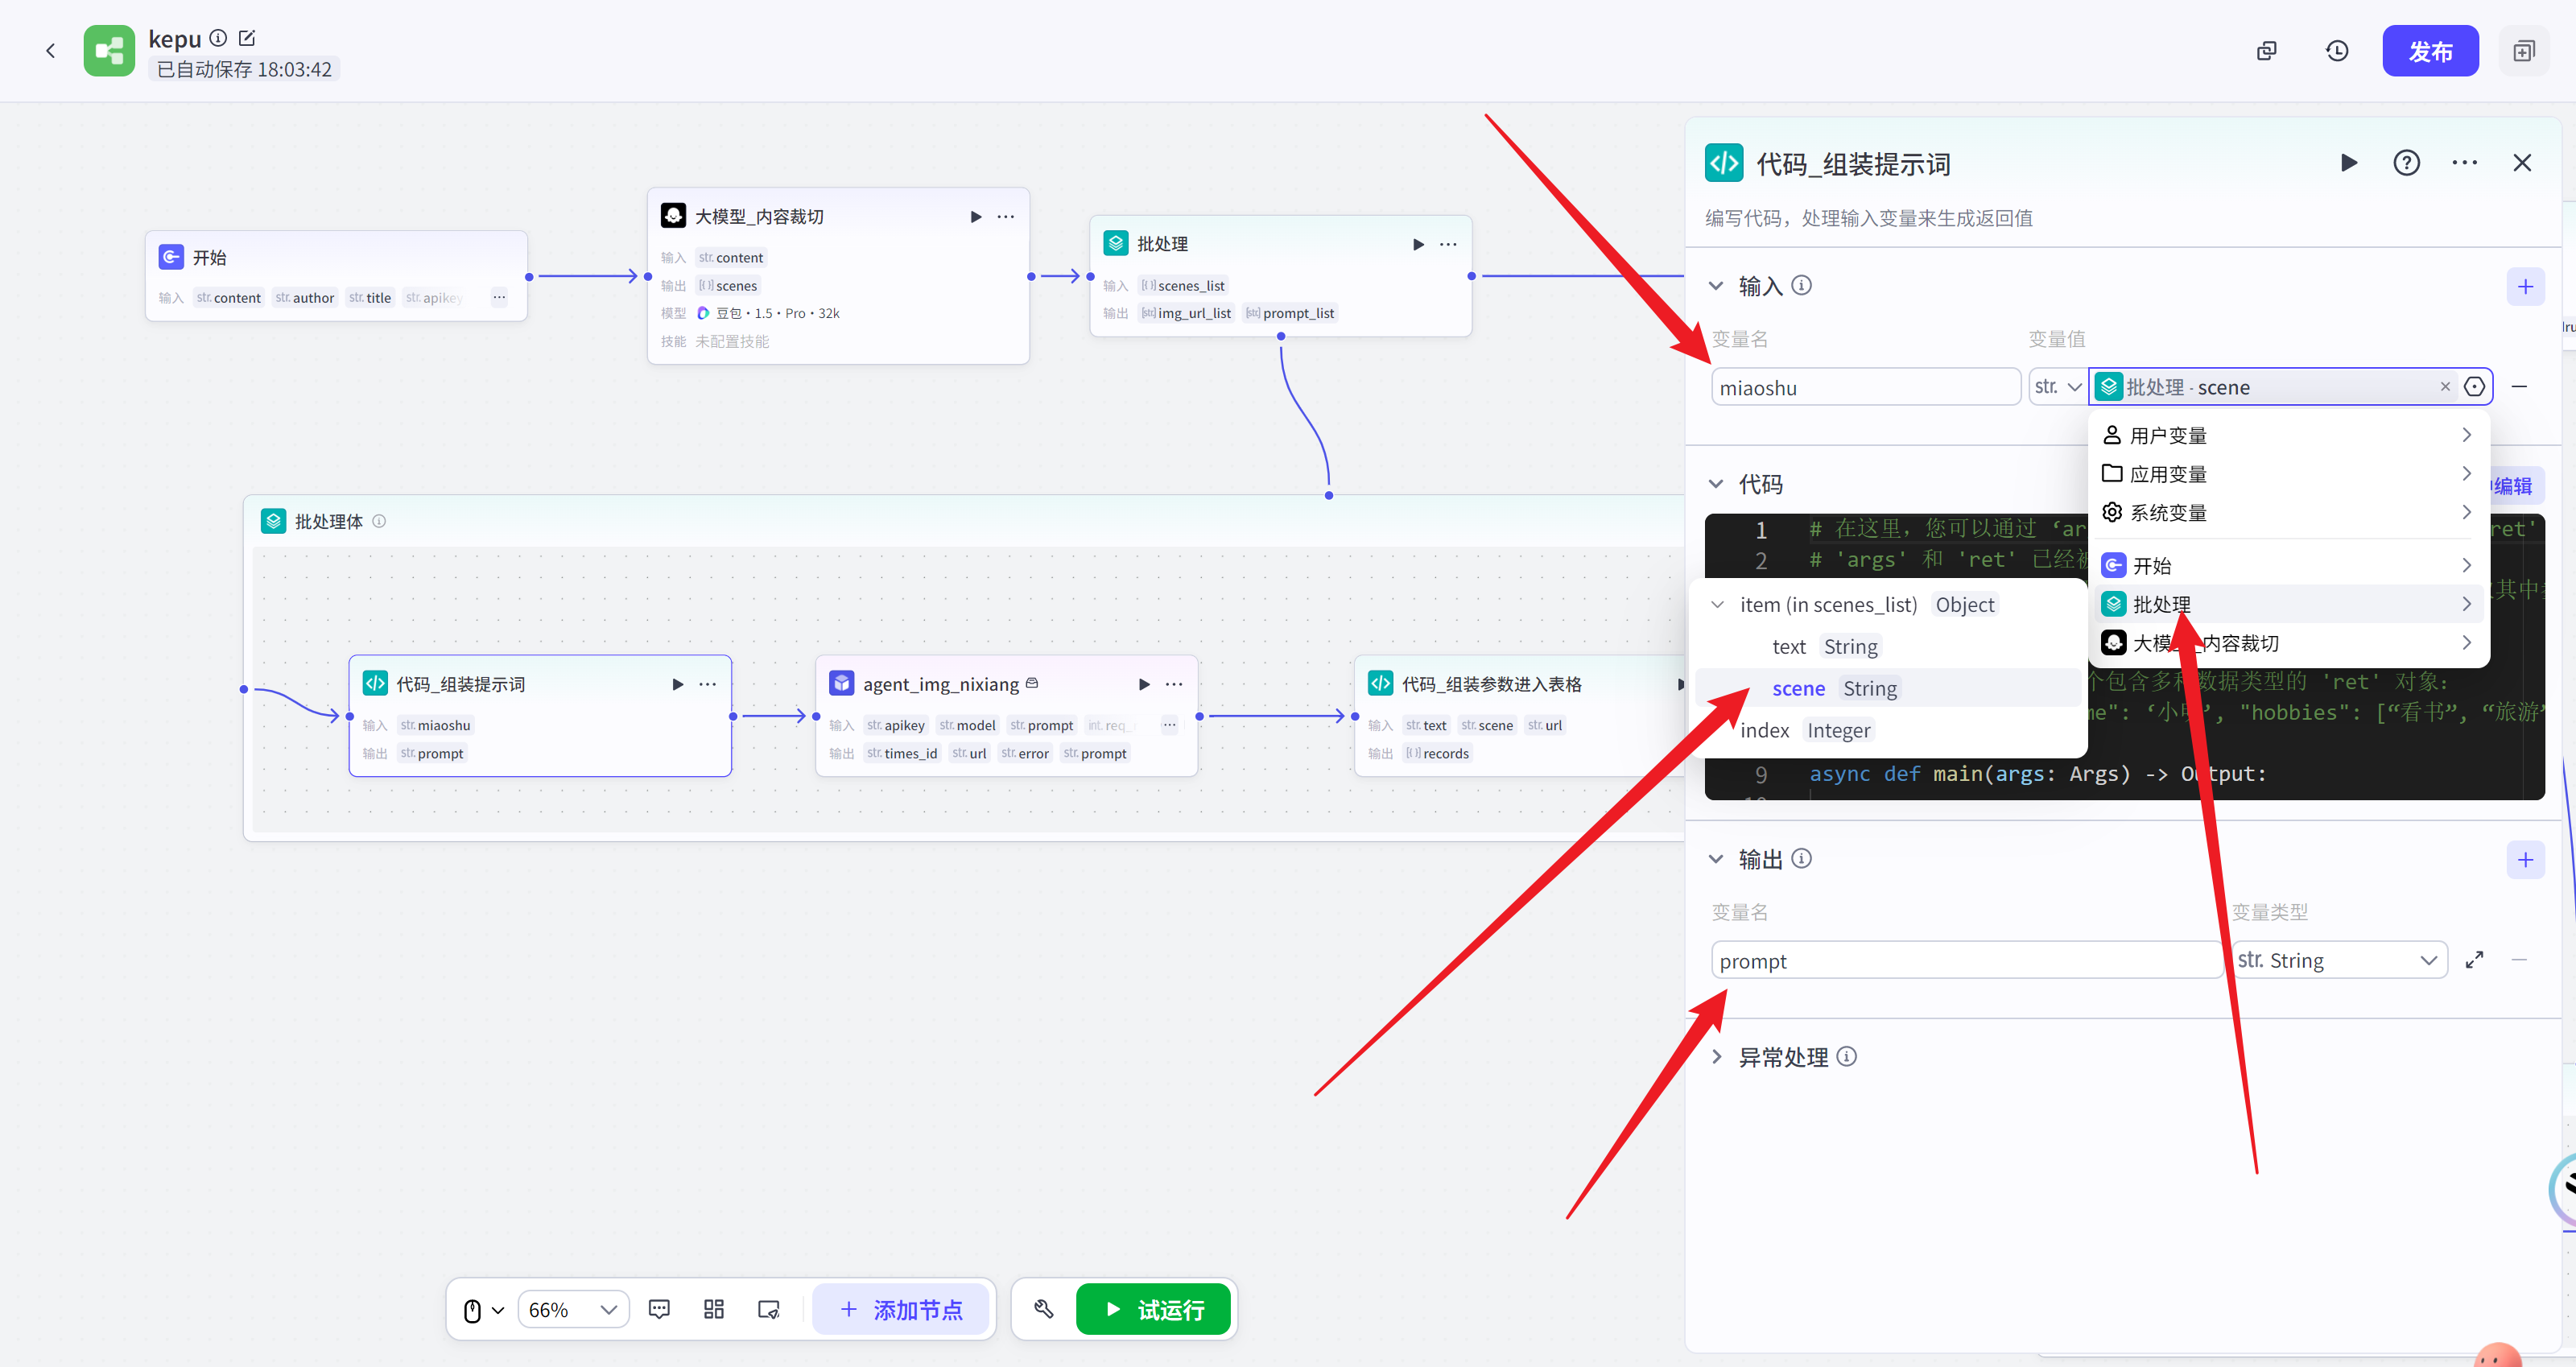
Task: Toggle the minimap icon in the bottom toolbar
Action: (x=769, y=1310)
